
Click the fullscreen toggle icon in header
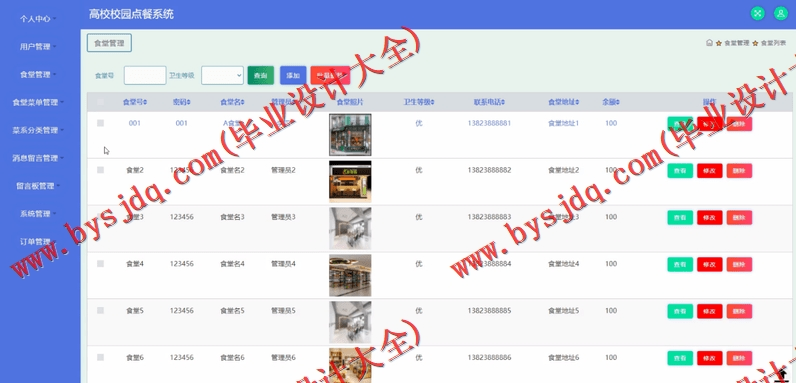(x=757, y=14)
